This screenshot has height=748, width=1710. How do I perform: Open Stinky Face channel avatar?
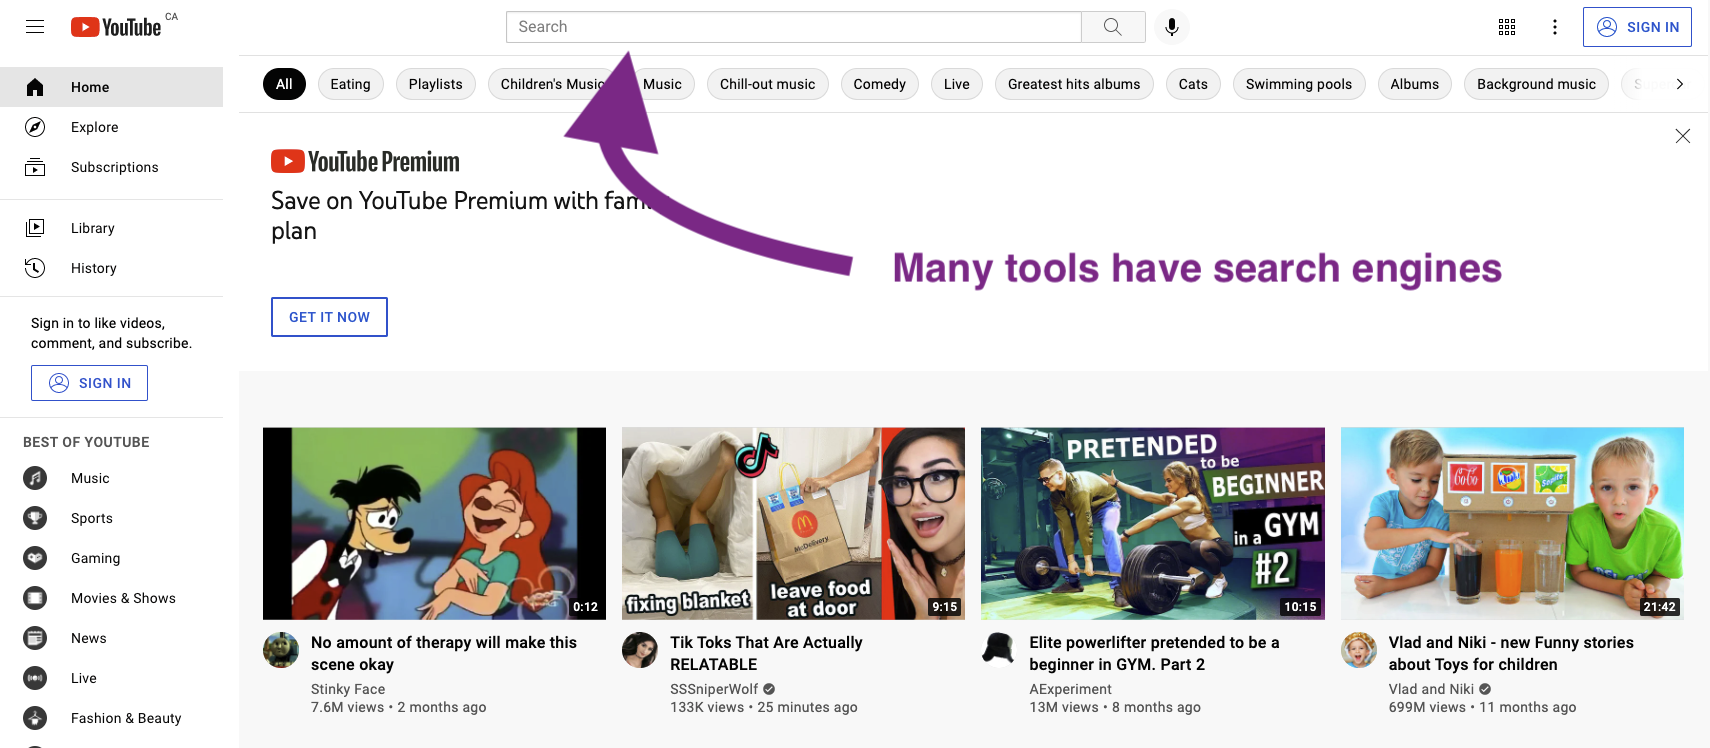point(281,650)
